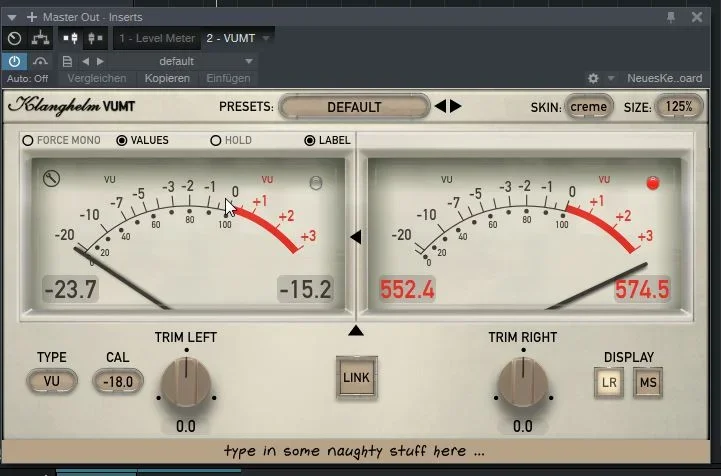Switch to the 1 - Level Meter tab
This screenshot has height=476, width=721.
click(x=157, y=38)
